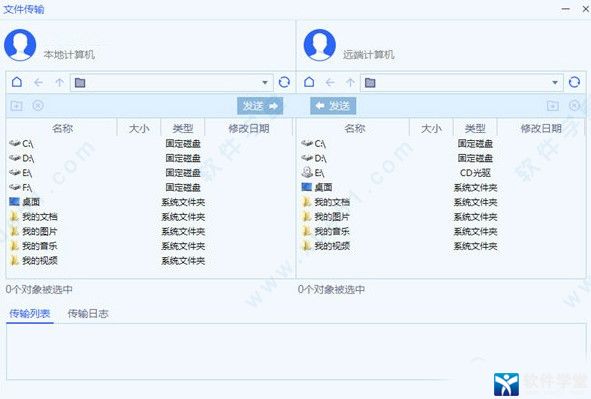Select remote drive C:\
The image size is (591, 399).
pos(314,144)
